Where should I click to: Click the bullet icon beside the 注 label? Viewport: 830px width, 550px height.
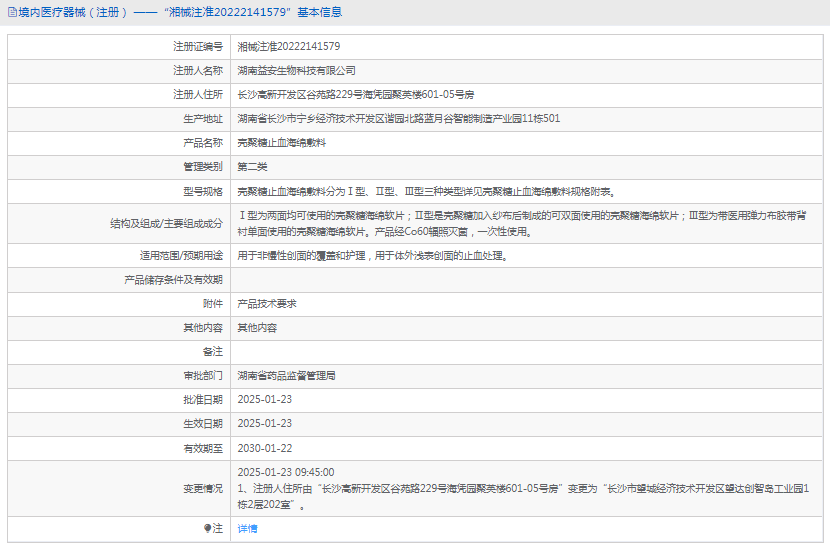(x=208, y=528)
